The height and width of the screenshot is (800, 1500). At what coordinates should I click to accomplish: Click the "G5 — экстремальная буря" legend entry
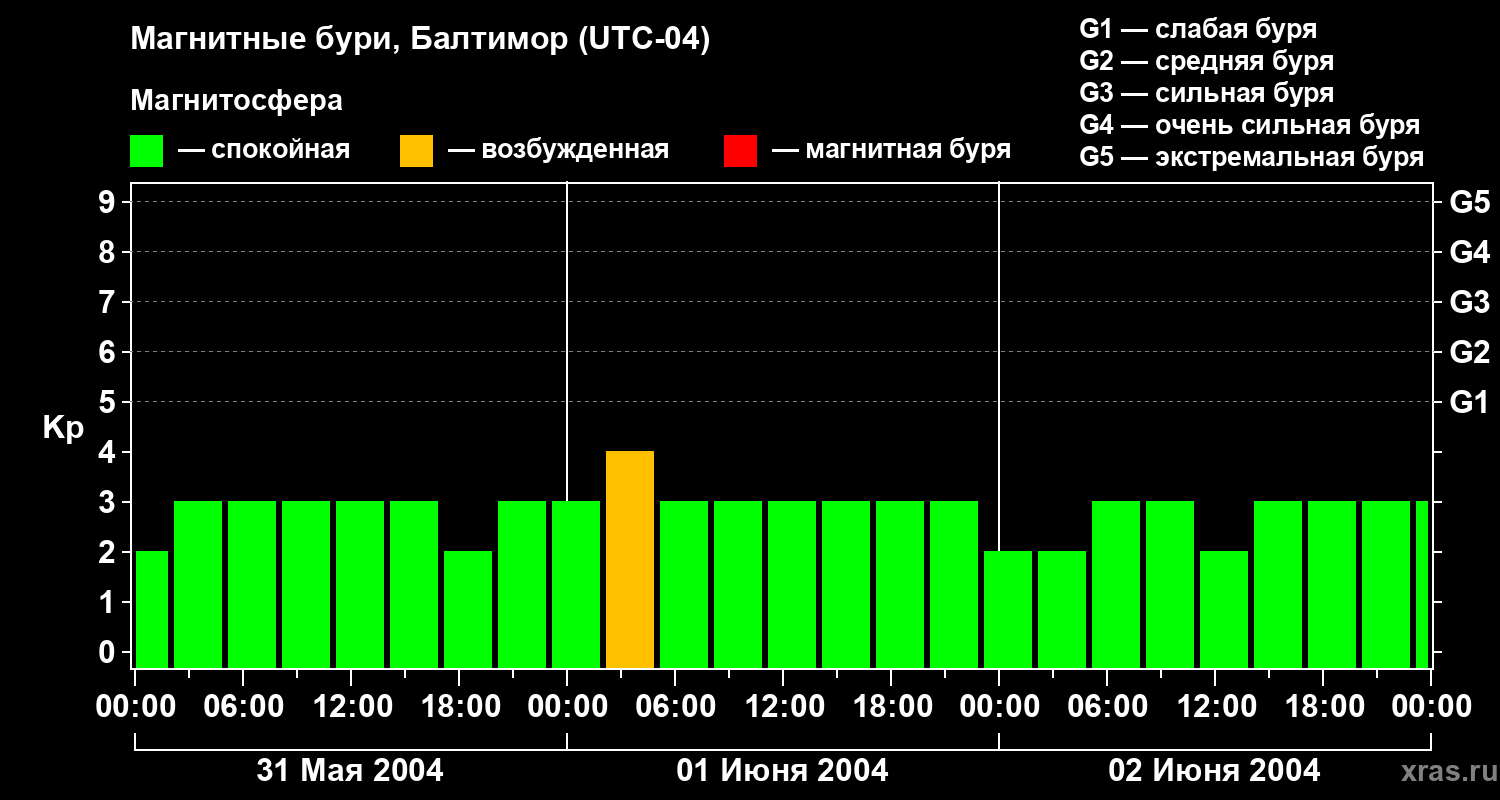click(1251, 157)
